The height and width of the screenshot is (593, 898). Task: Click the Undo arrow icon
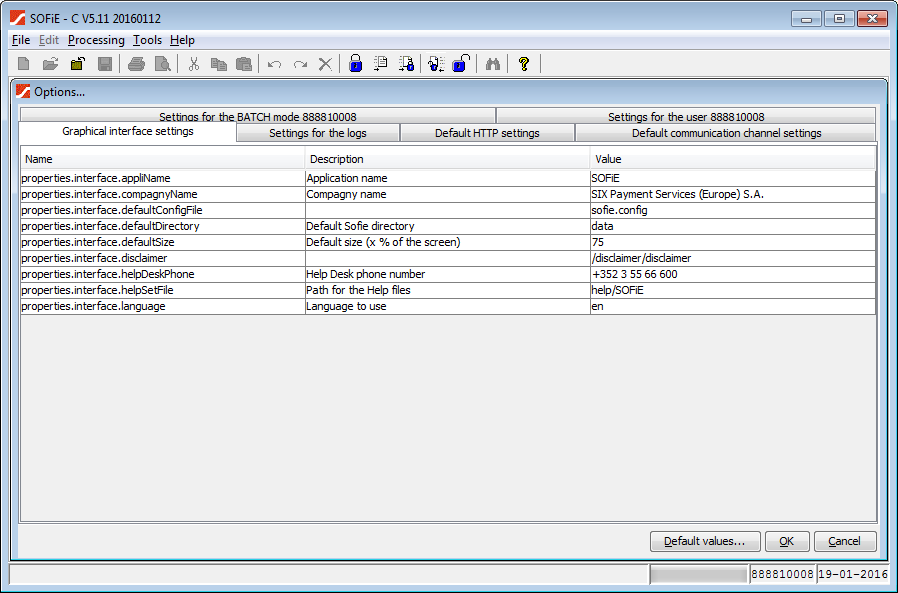click(274, 64)
